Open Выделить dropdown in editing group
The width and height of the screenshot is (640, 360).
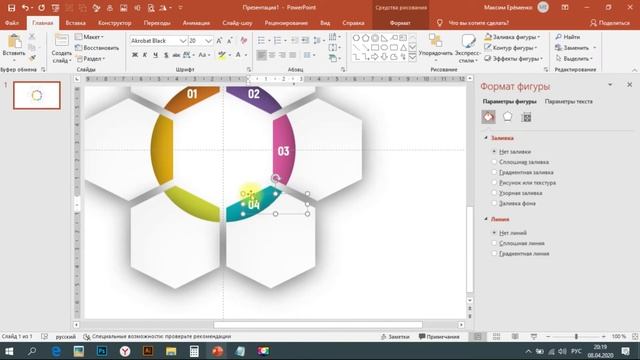[x=573, y=58]
